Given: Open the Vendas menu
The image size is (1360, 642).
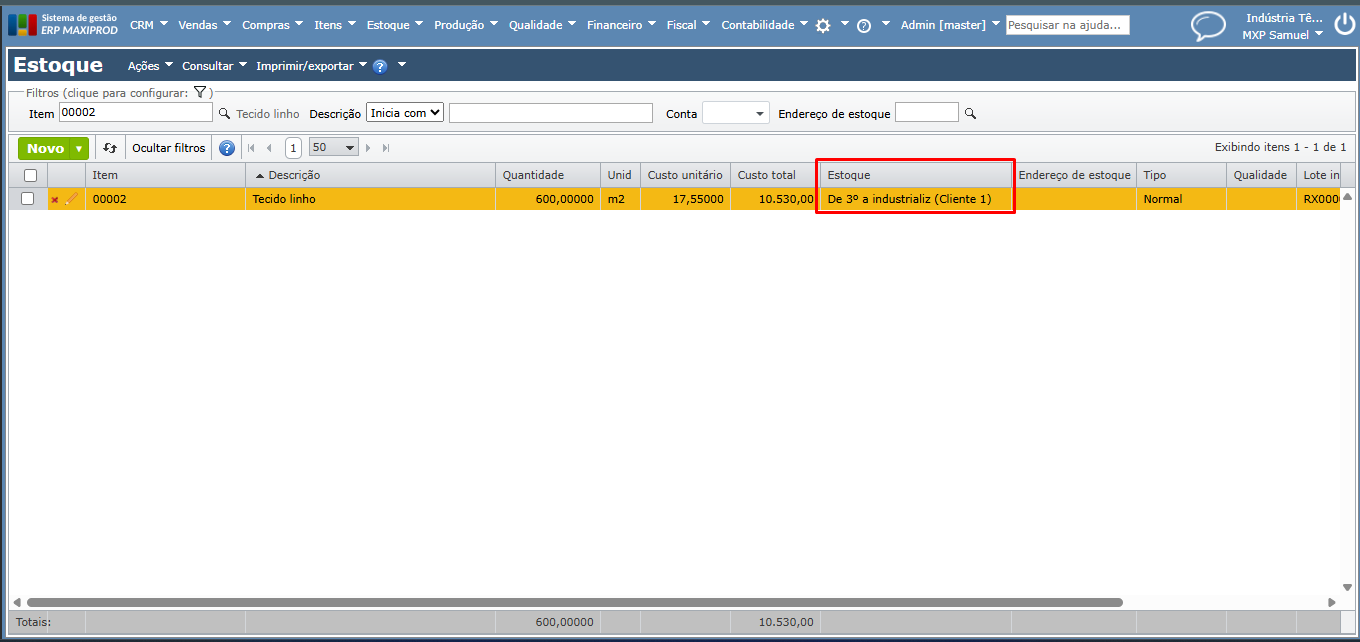Looking at the screenshot, I should (203, 25).
